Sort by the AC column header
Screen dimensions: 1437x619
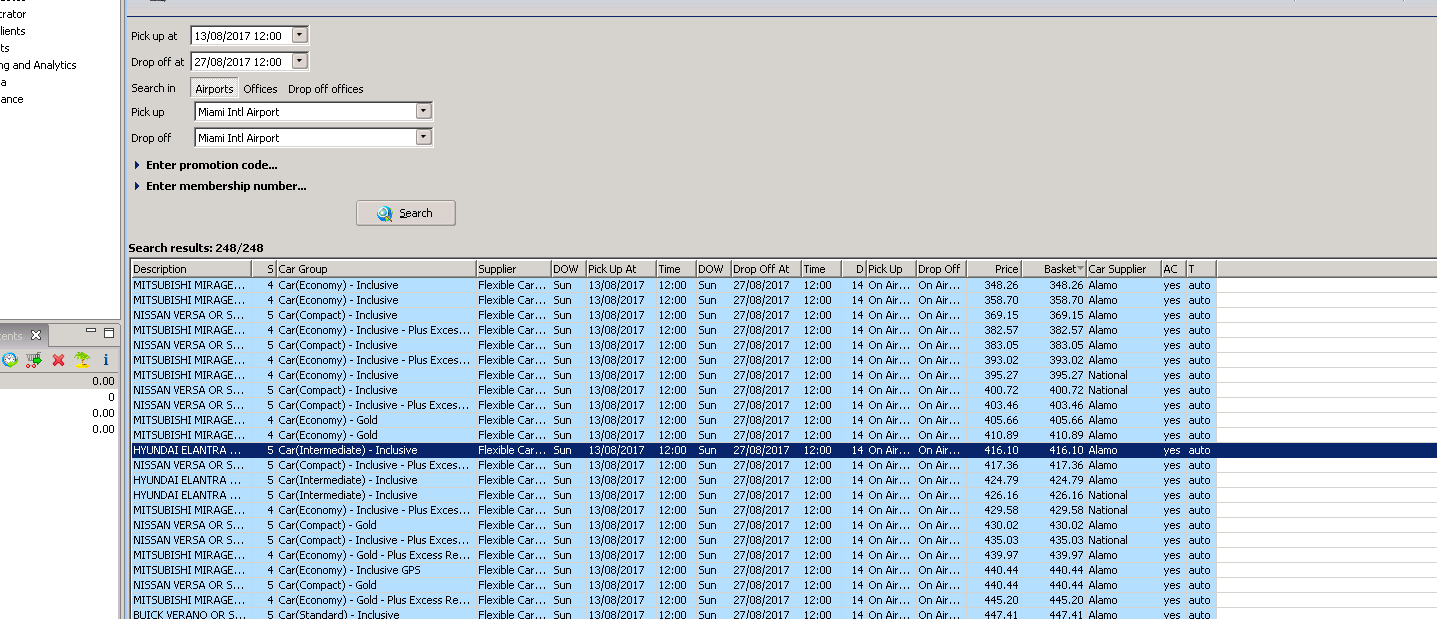click(1173, 269)
